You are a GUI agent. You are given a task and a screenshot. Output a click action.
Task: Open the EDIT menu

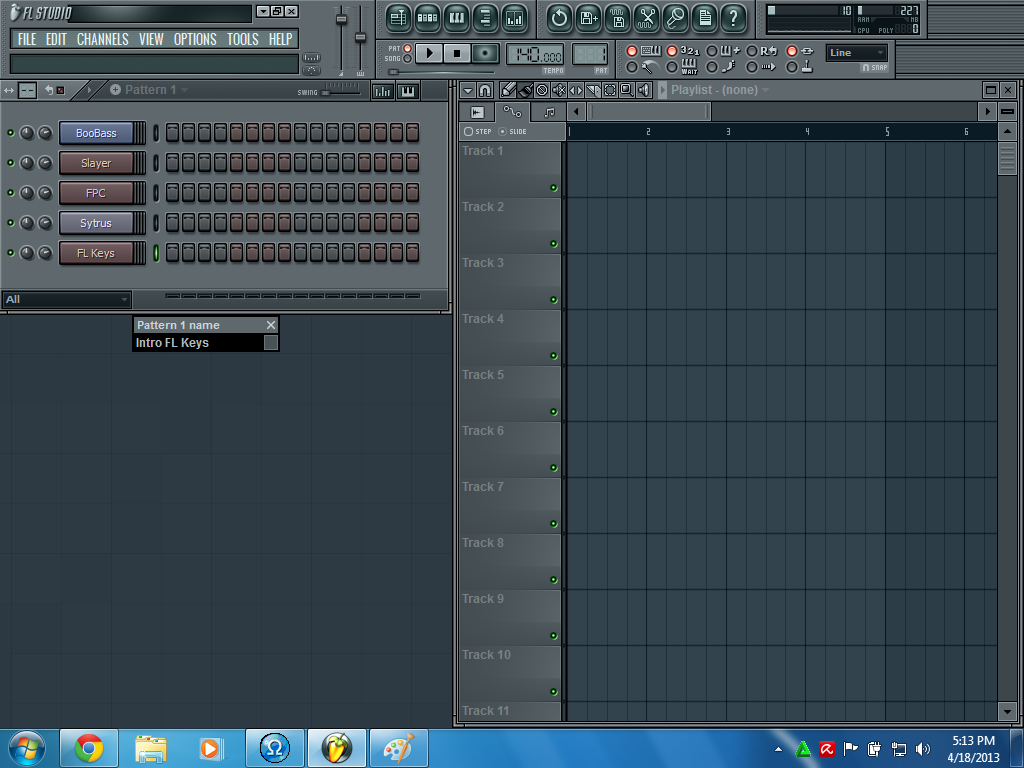pos(56,39)
